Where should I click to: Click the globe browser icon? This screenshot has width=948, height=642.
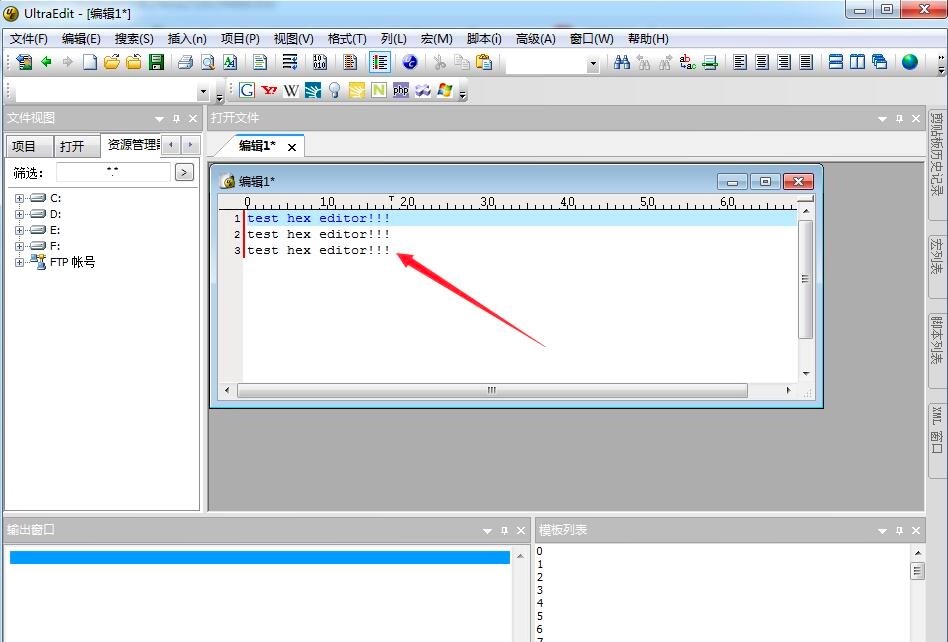pyautogui.click(x=909, y=62)
